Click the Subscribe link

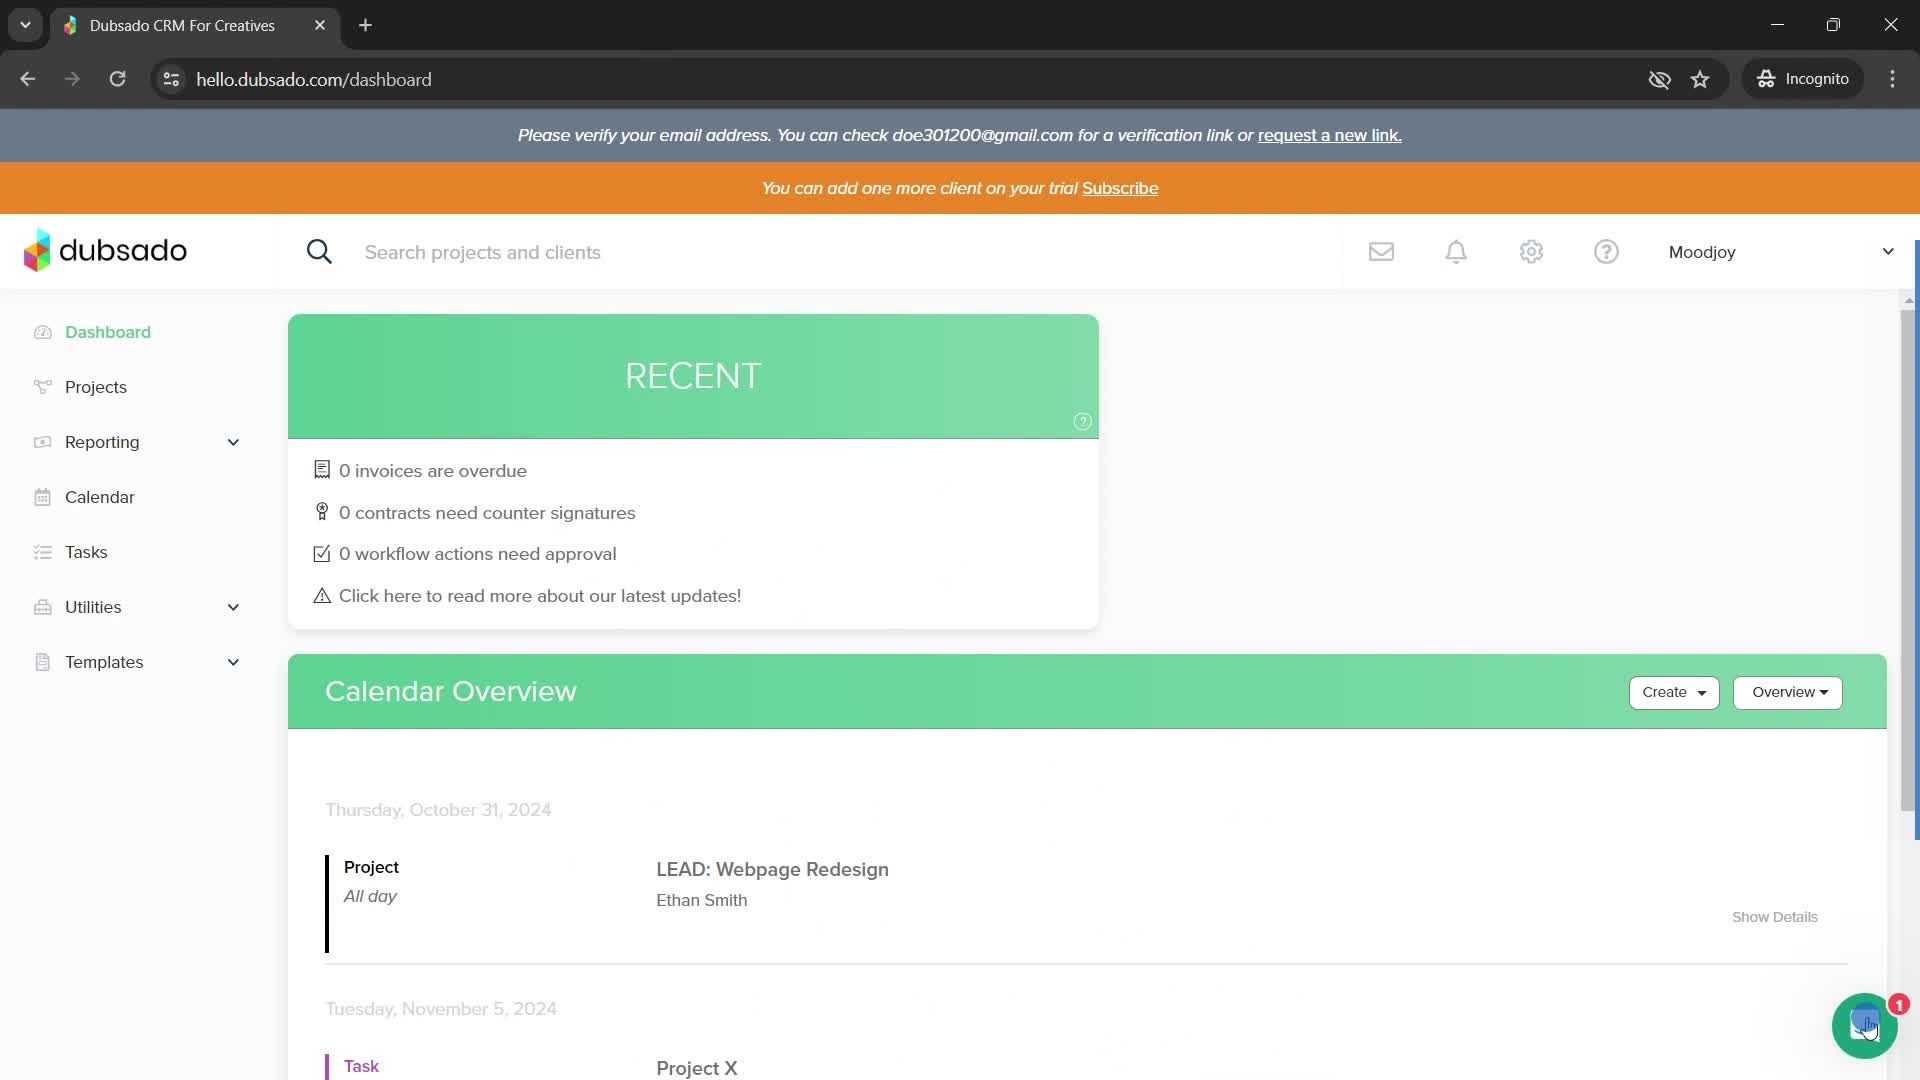click(1120, 188)
